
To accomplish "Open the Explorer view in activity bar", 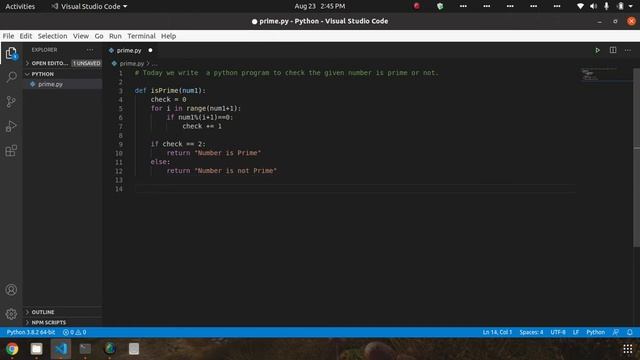I will (11, 53).
